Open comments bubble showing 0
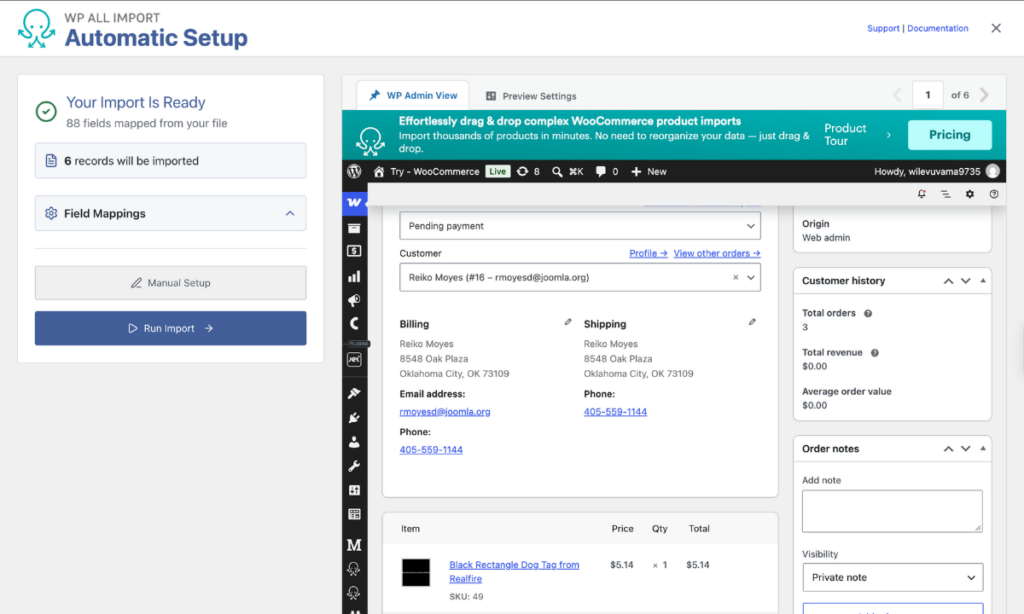Screen dimensions: 1024x614 (607, 171)
